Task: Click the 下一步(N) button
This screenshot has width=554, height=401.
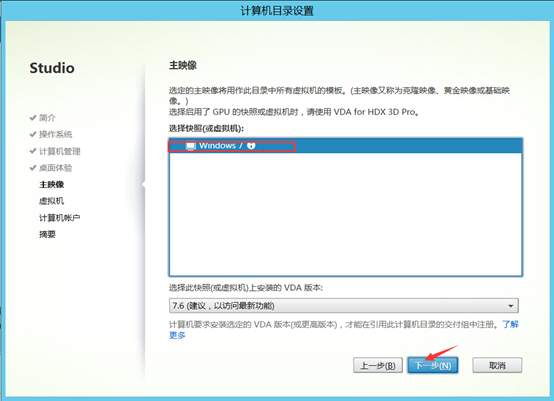Action: coord(433,365)
